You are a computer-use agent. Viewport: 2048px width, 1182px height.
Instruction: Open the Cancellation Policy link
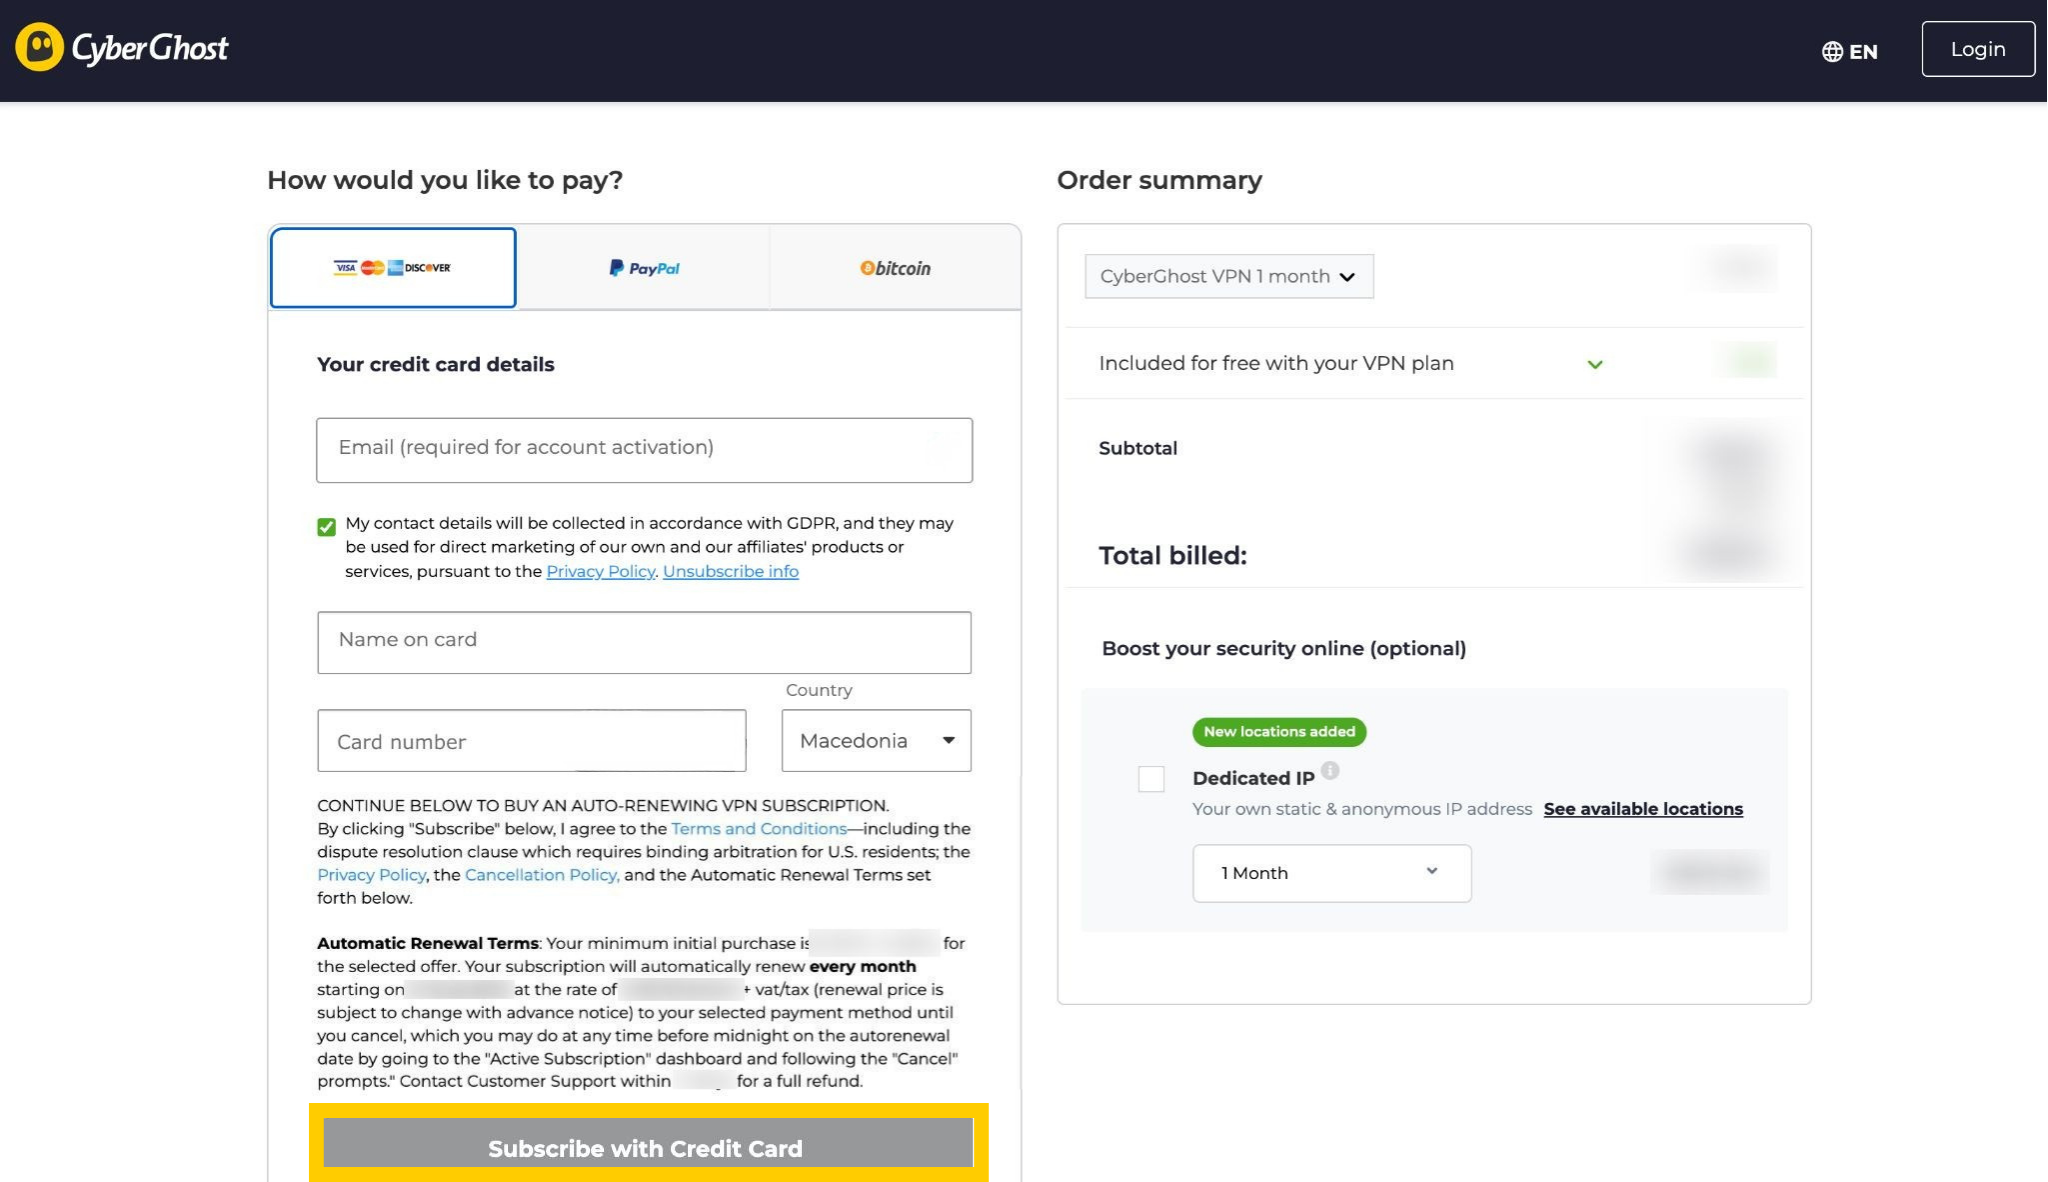pos(542,875)
